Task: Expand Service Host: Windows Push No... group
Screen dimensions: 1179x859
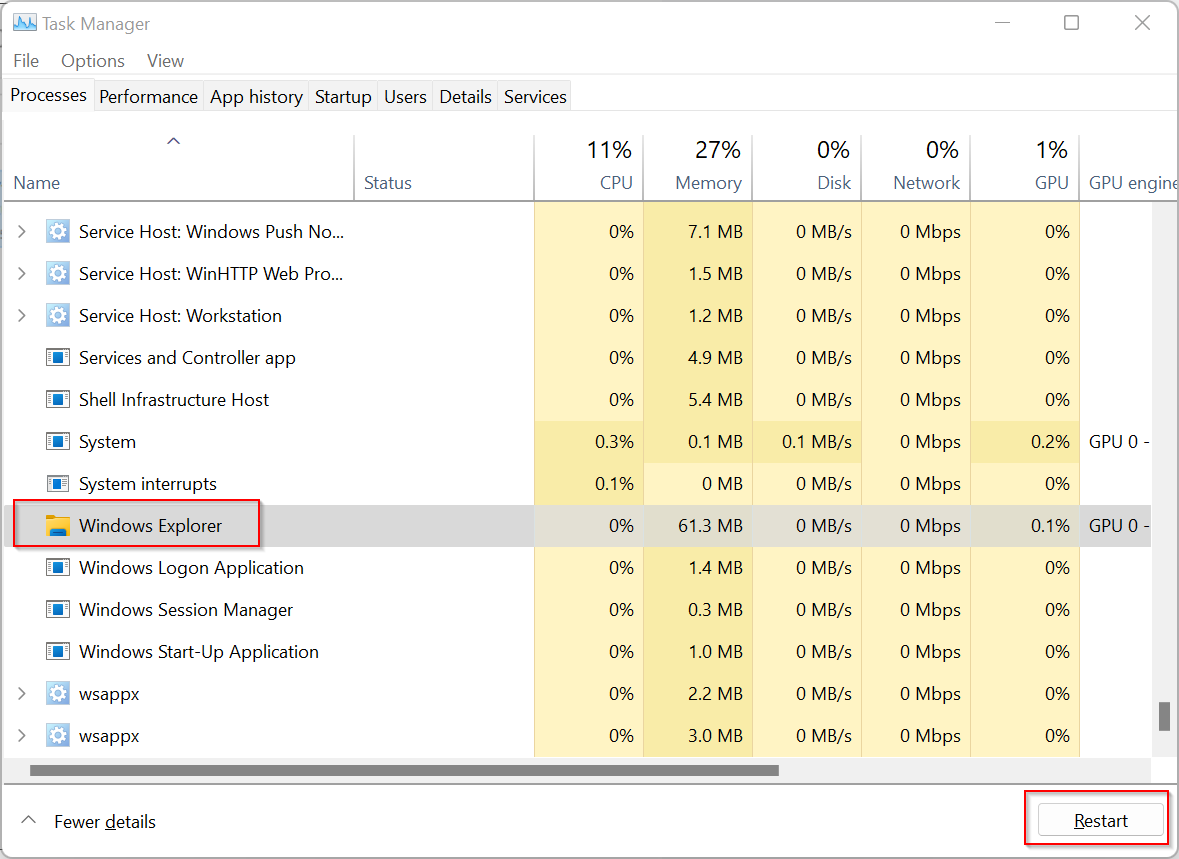Action: tap(22, 232)
